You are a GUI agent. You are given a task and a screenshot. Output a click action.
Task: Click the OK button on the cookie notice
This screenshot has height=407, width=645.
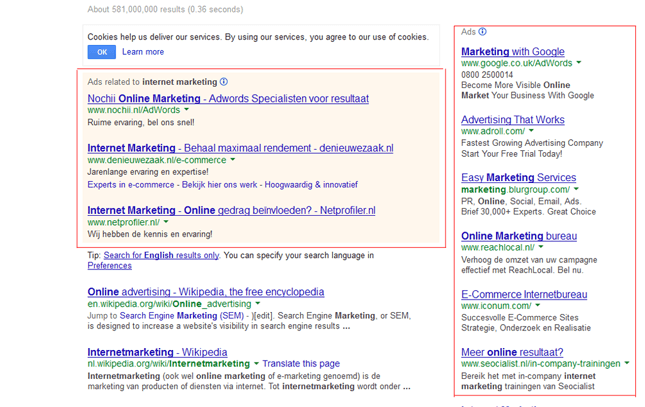102,52
